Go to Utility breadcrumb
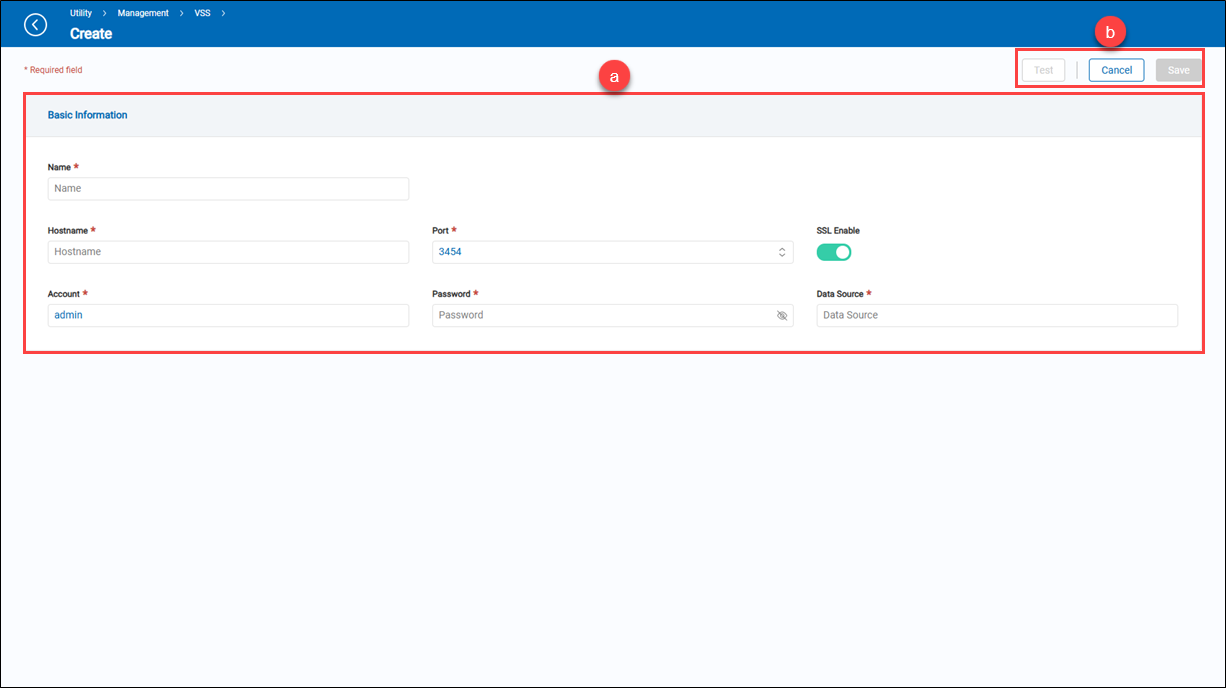This screenshot has height=688, width=1226. pyautogui.click(x=81, y=13)
